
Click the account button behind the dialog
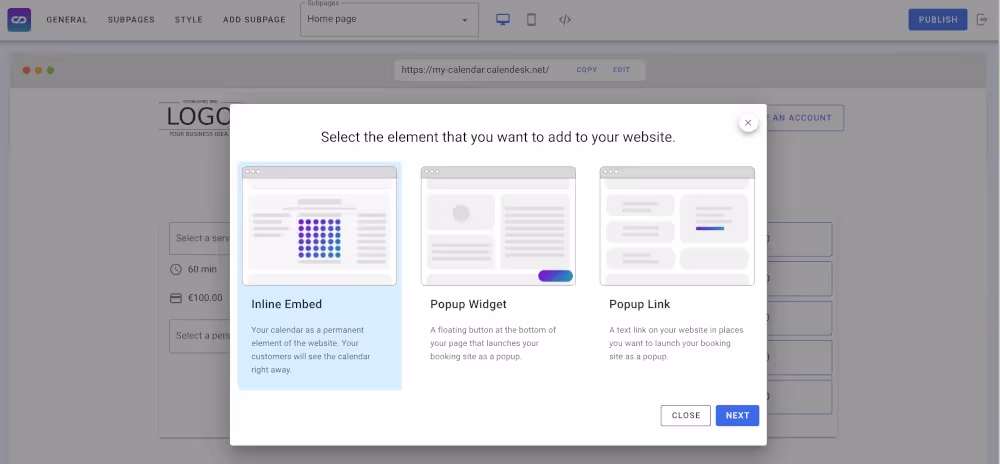pos(805,118)
